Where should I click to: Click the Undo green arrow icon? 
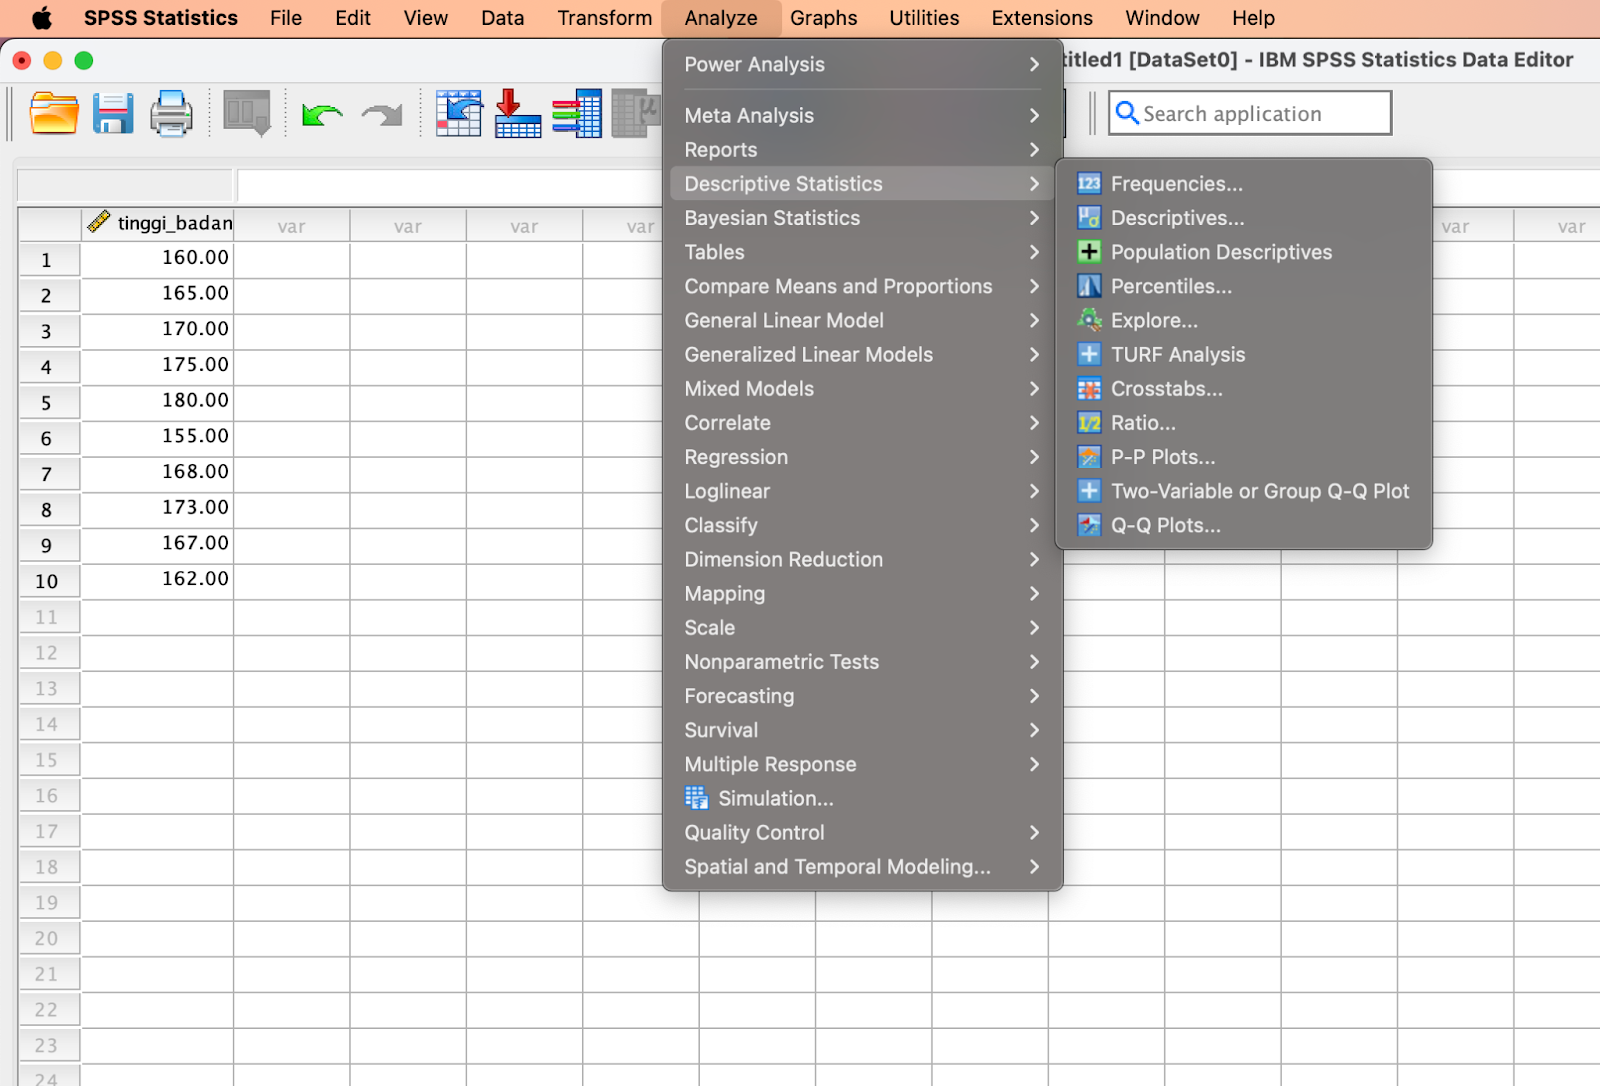pos(322,116)
